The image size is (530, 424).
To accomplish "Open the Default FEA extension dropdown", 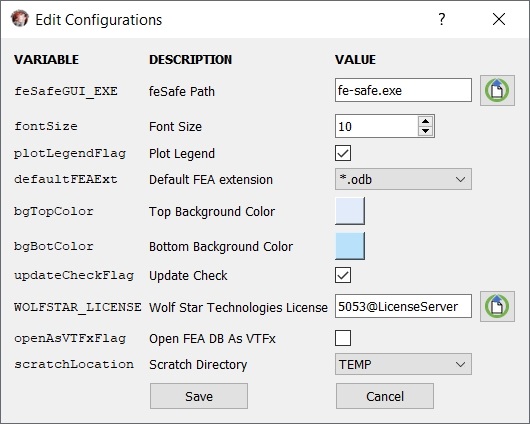I will [403, 179].
